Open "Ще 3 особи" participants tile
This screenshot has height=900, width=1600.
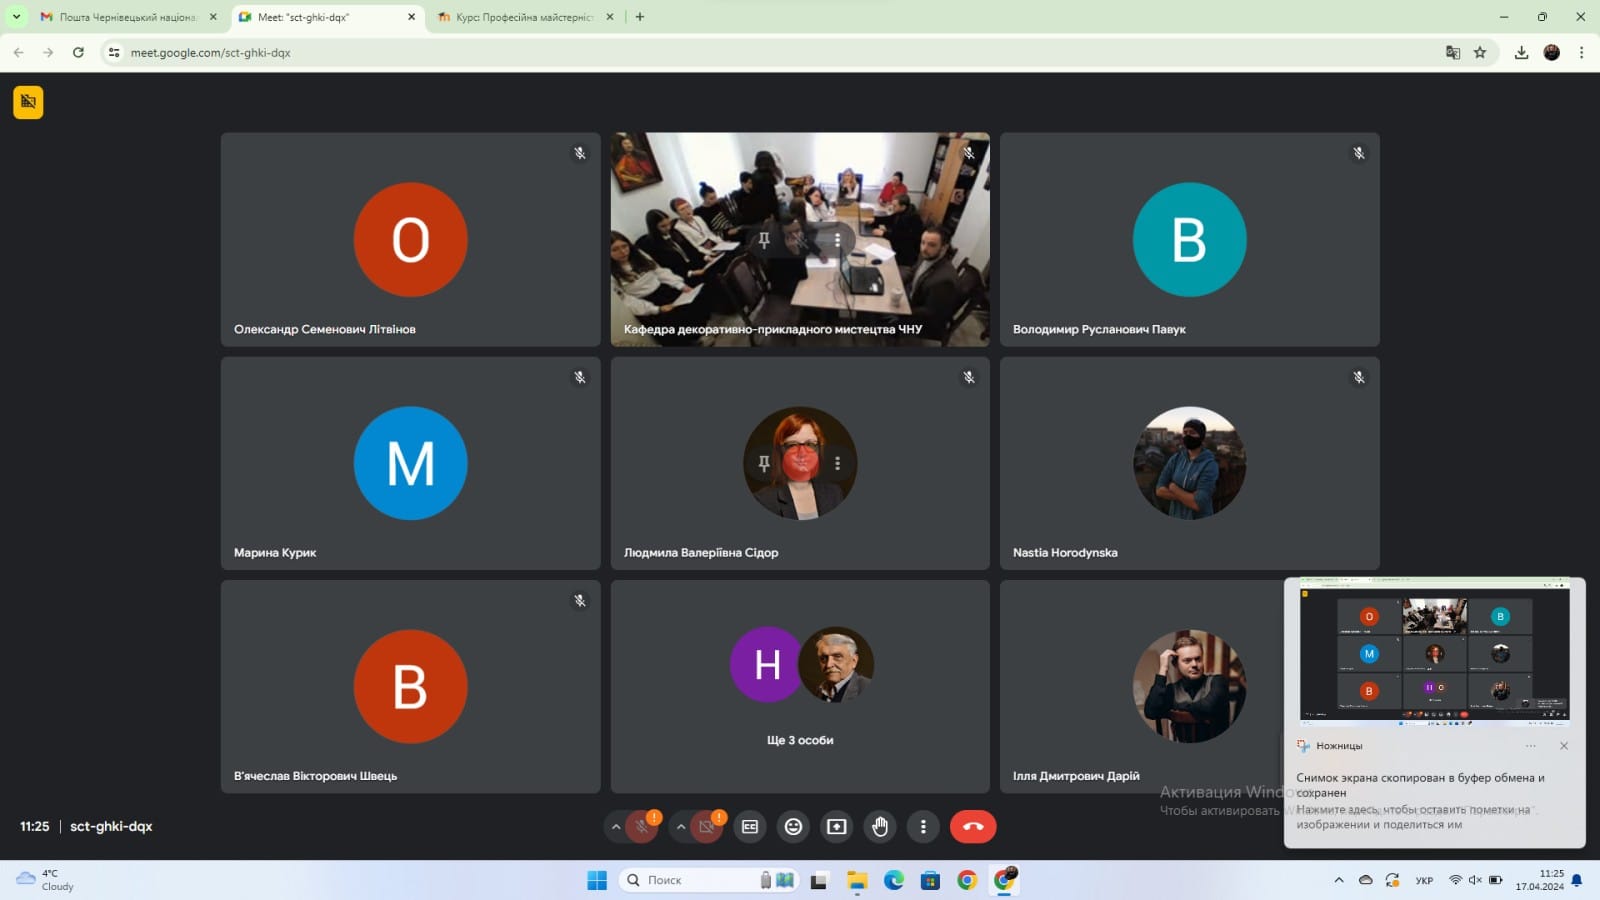click(x=800, y=687)
